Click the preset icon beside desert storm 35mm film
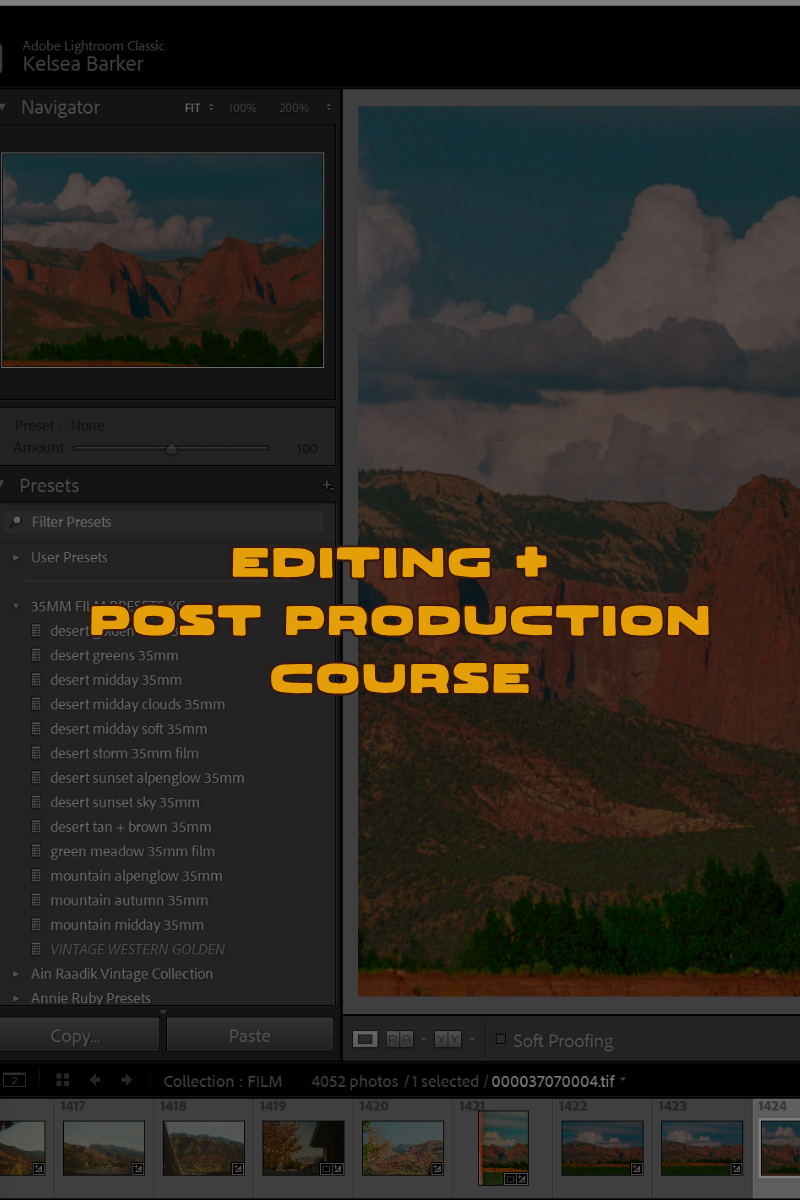This screenshot has height=1200, width=800. point(37,754)
